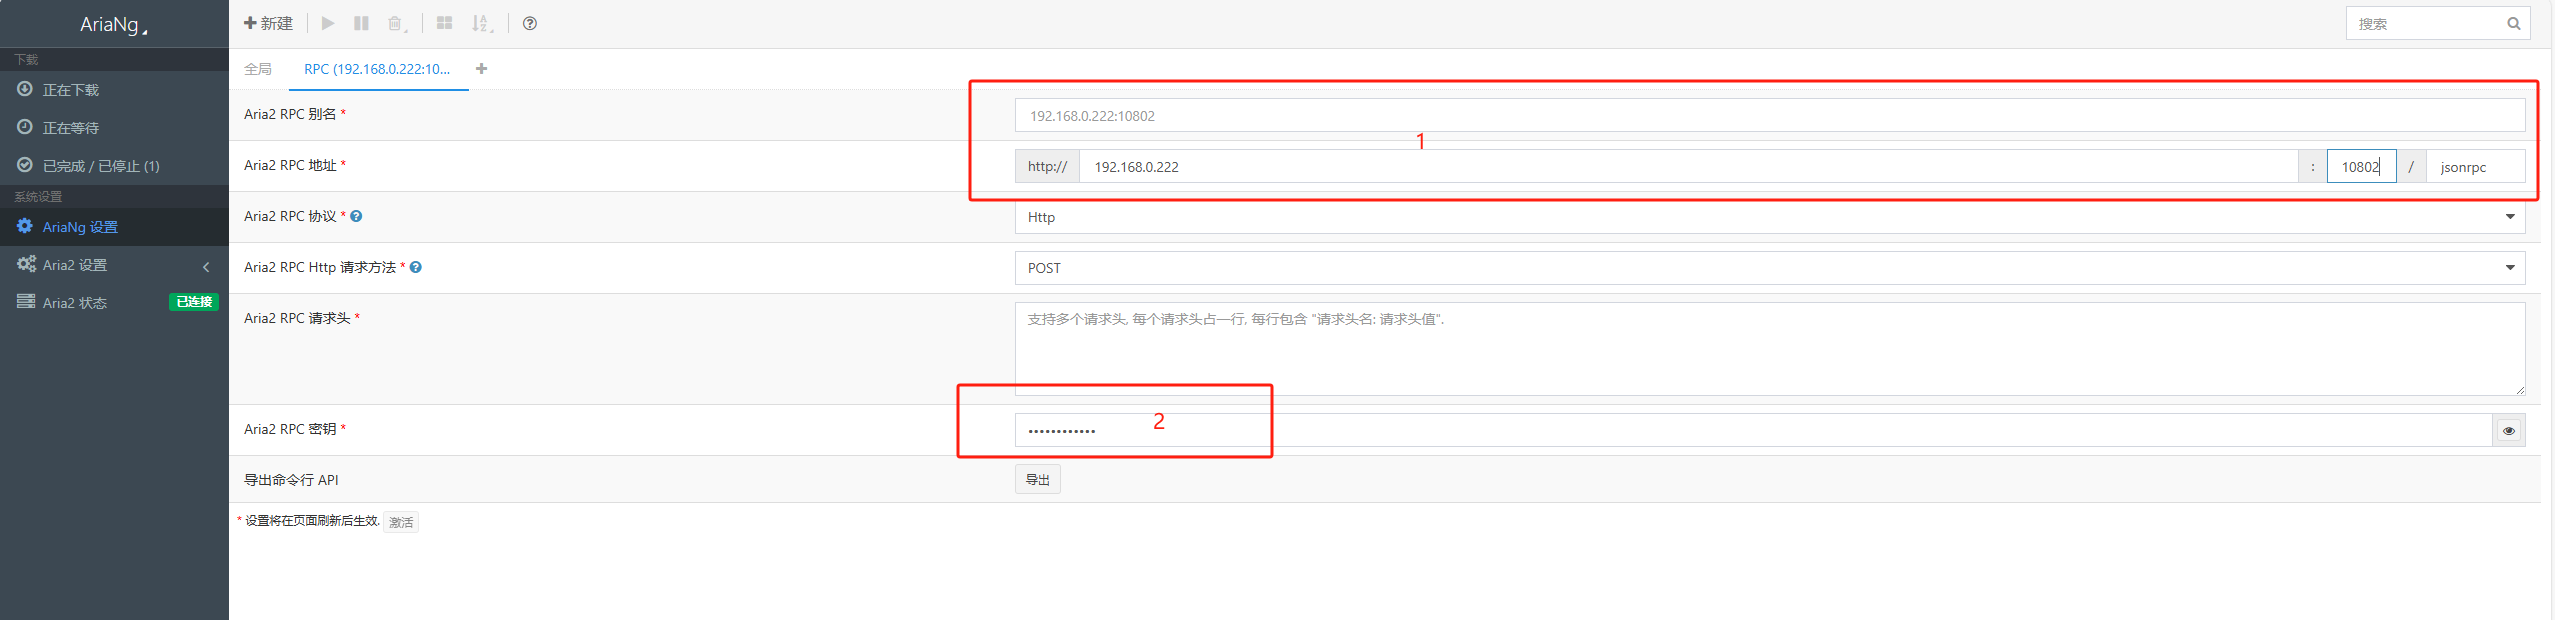Screen dimensions: 2555x620
Task: Click the start download play icon
Action: pos(328,23)
